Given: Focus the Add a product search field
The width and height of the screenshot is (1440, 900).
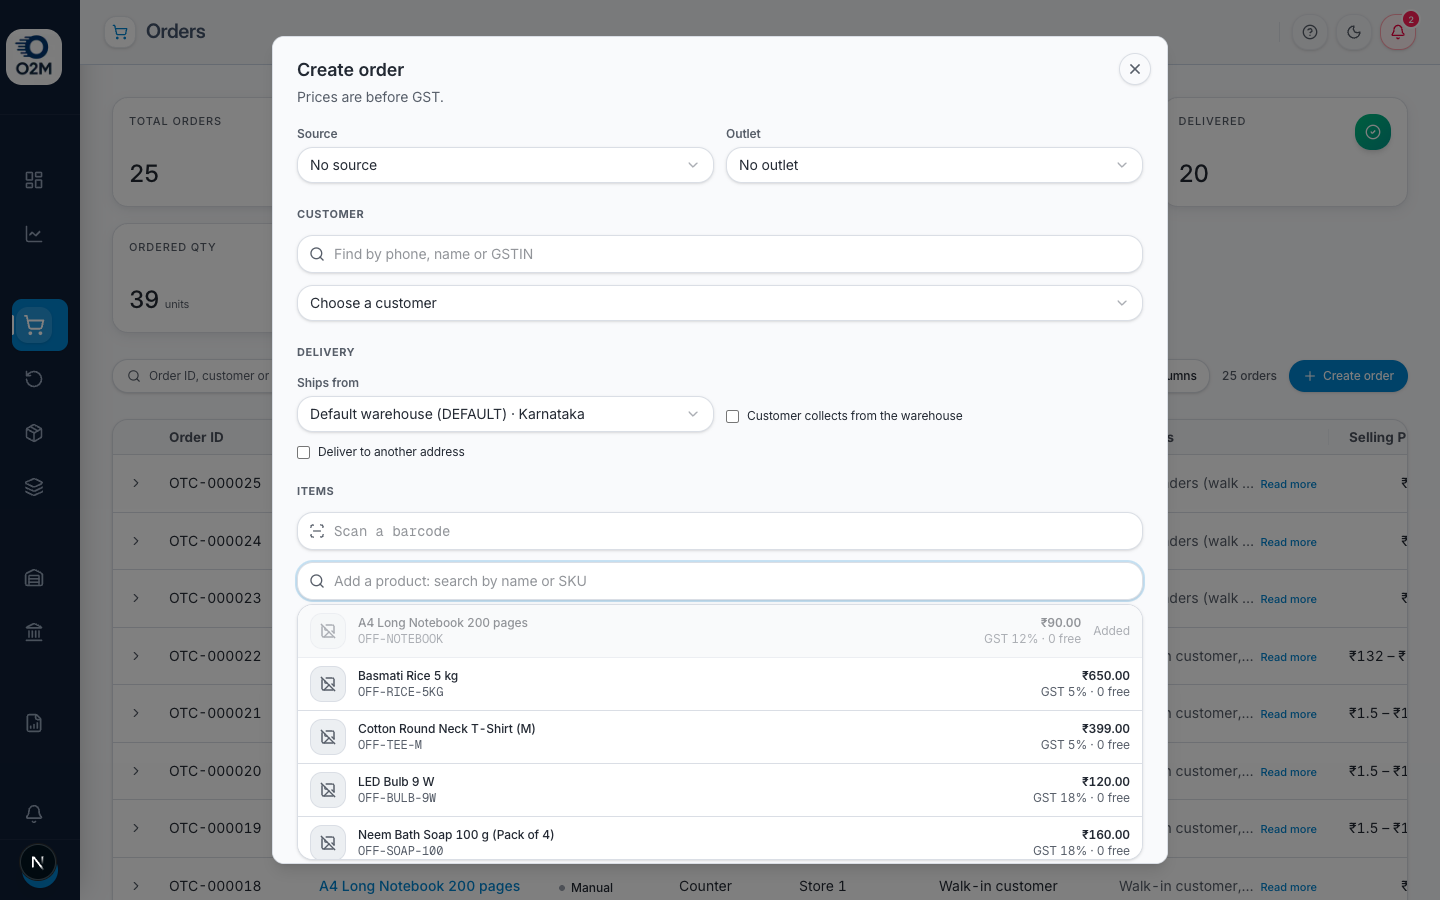Looking at the screenshot, I should [720, 581].
